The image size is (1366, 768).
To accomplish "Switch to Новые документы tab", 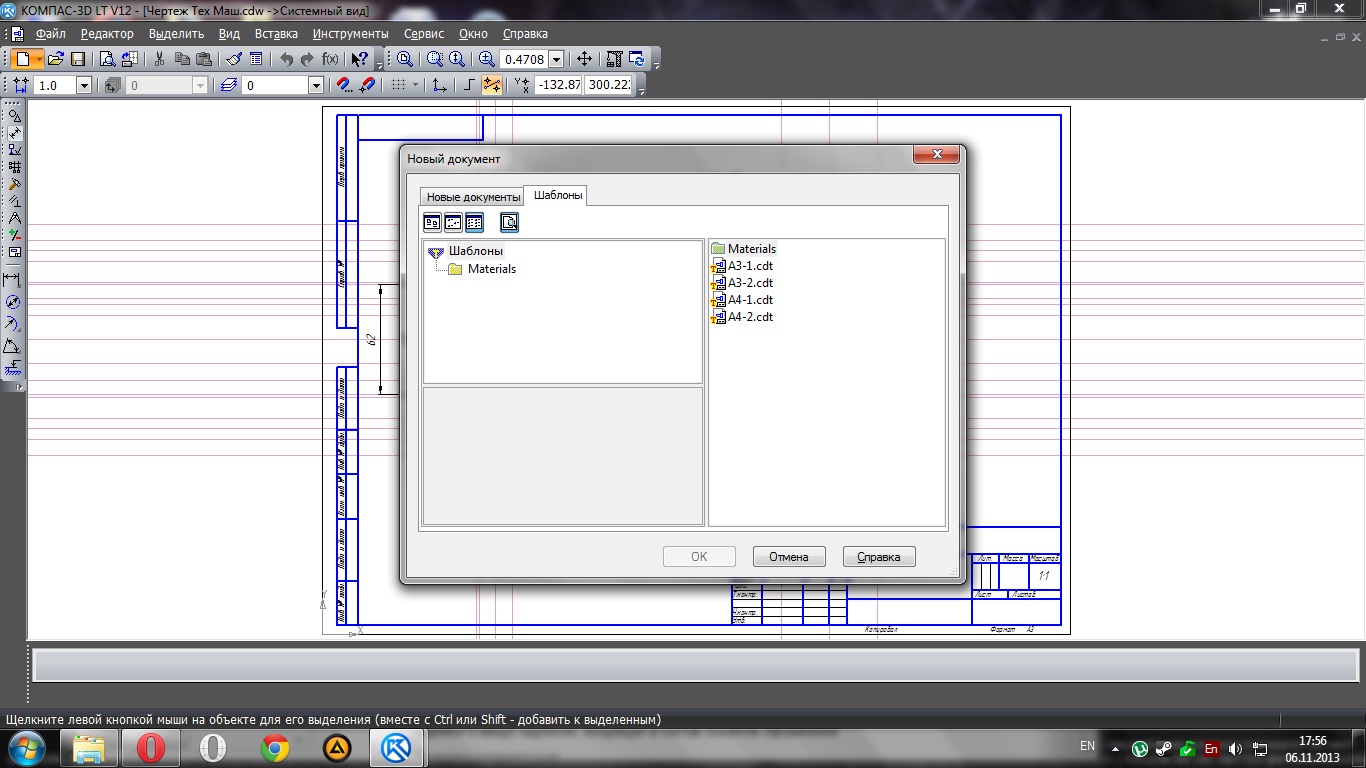I will (473, 197).
